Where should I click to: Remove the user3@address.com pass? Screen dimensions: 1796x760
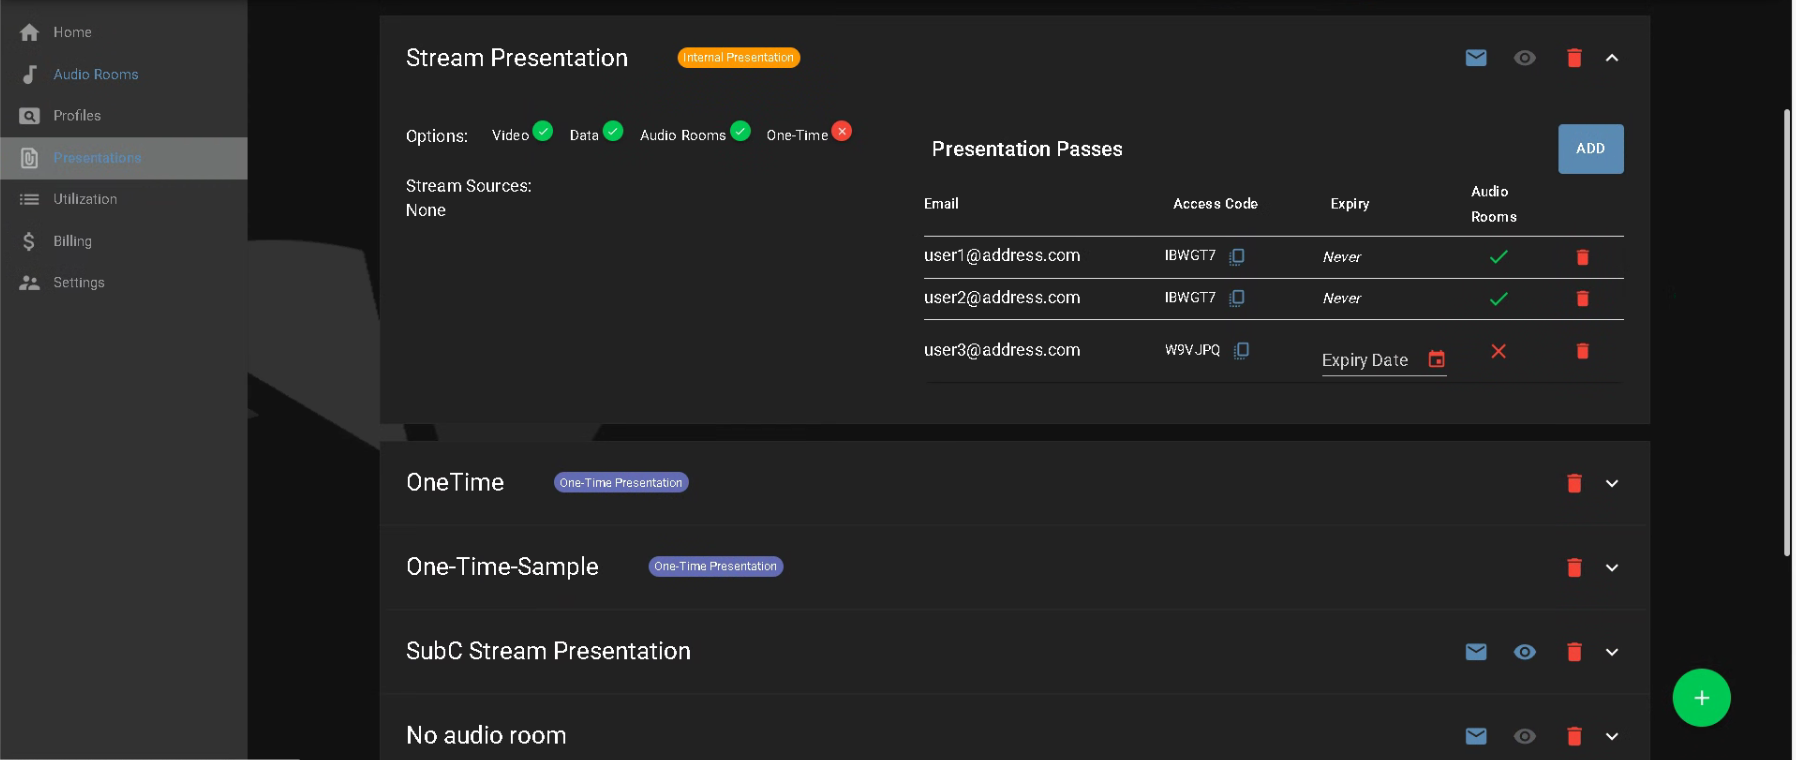1582,351
